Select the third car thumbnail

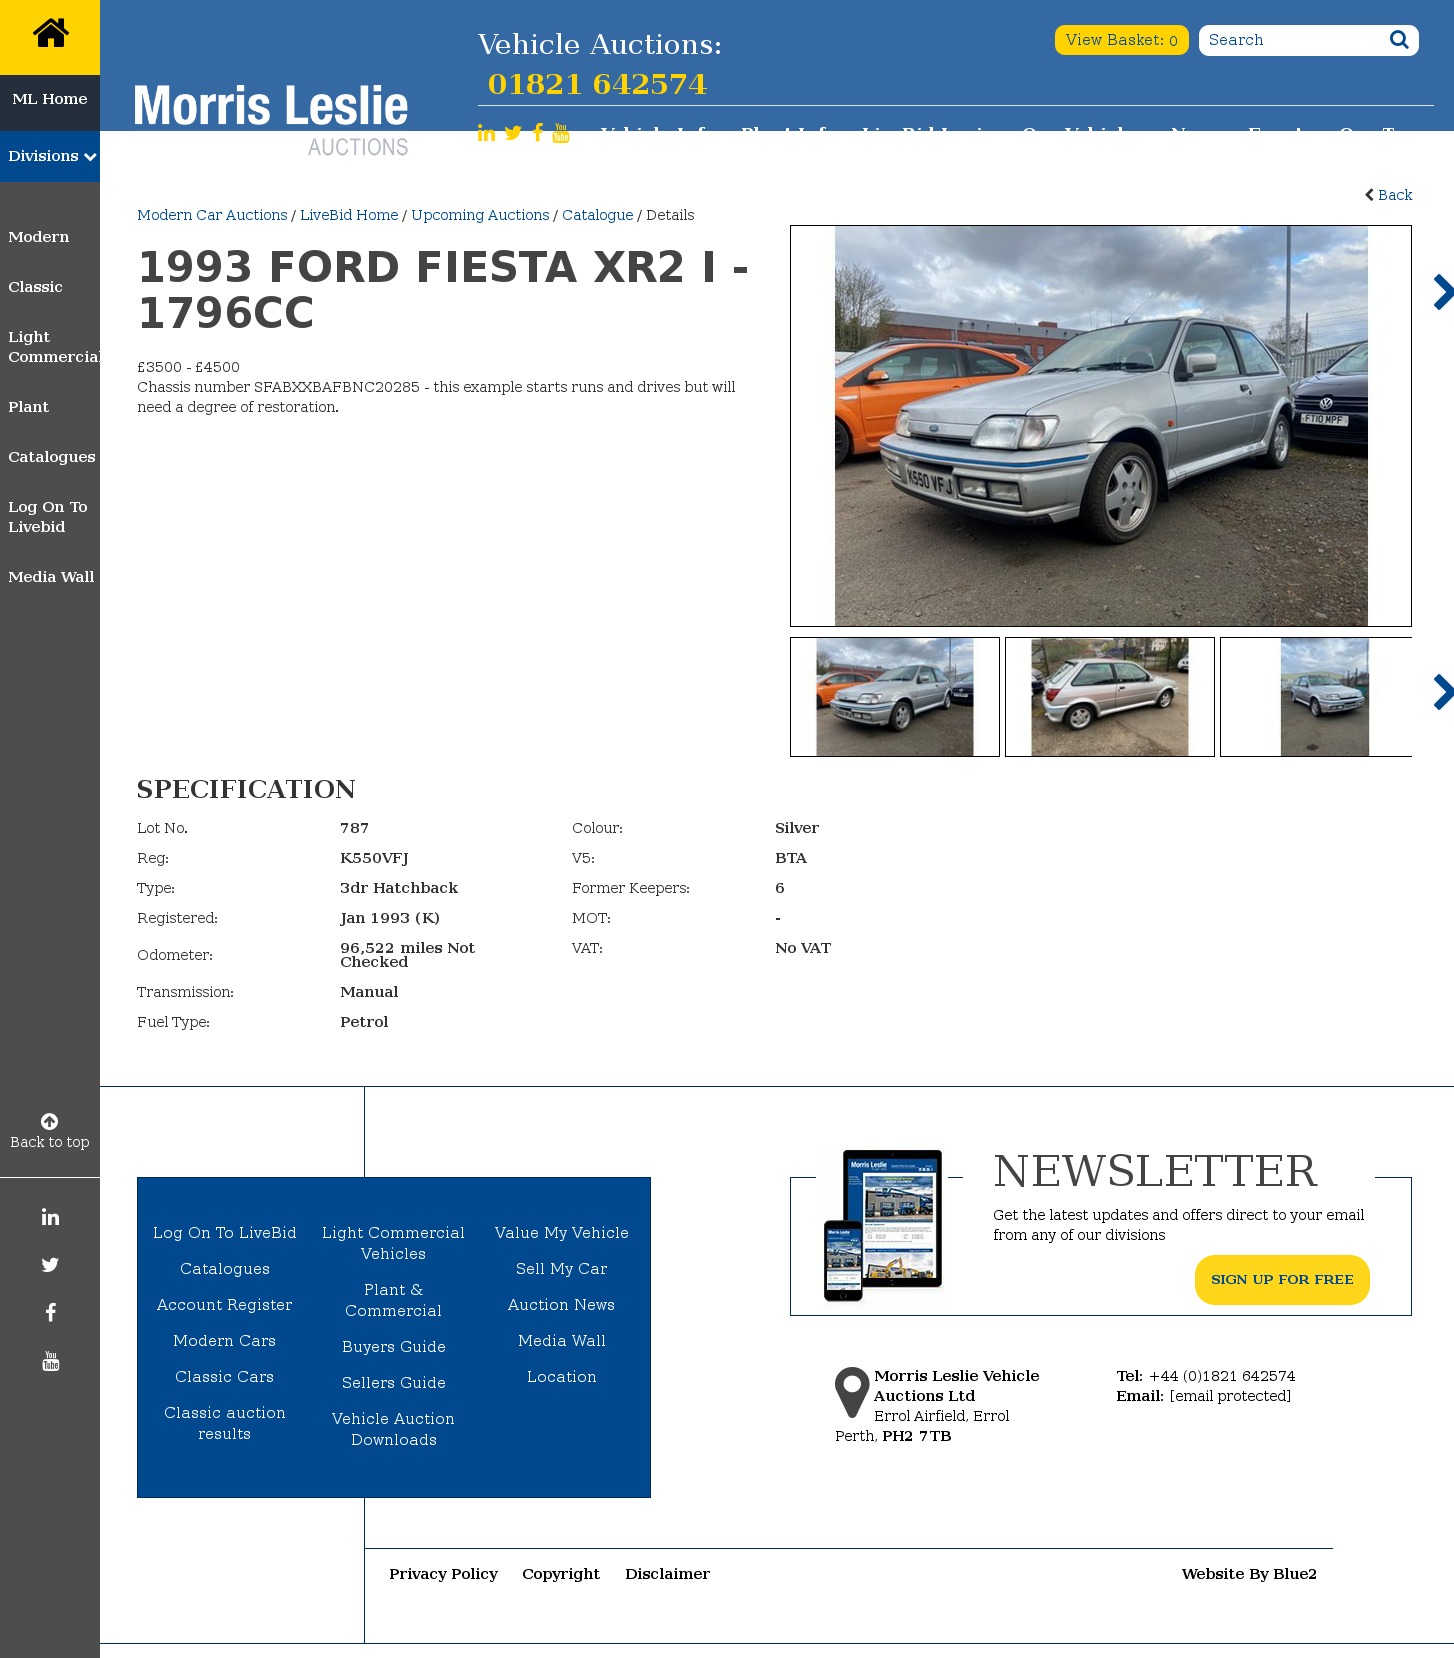point(1316,697)
